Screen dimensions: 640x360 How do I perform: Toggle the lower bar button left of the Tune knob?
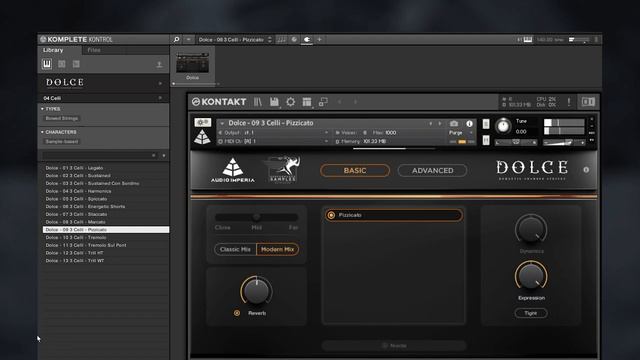tap(486, 140)
